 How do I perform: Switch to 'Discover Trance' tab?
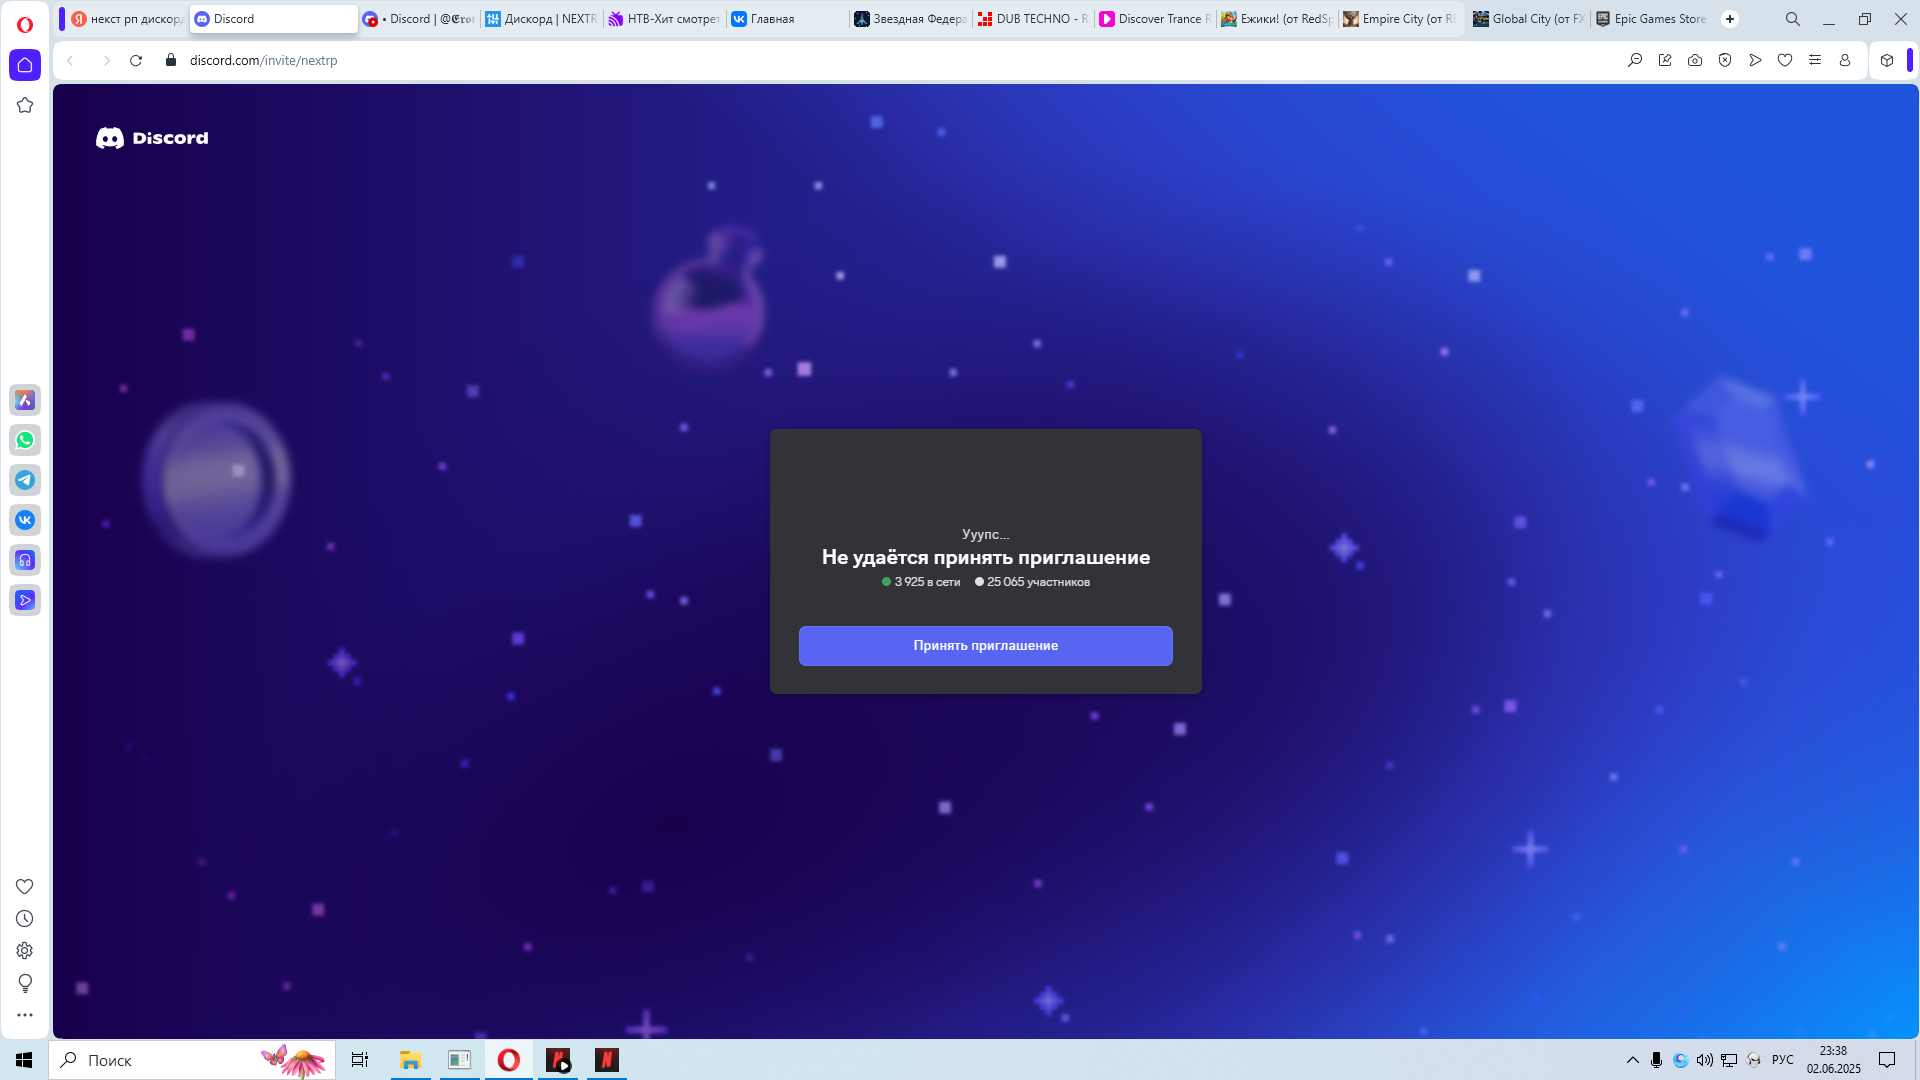tap(1155, 19)
